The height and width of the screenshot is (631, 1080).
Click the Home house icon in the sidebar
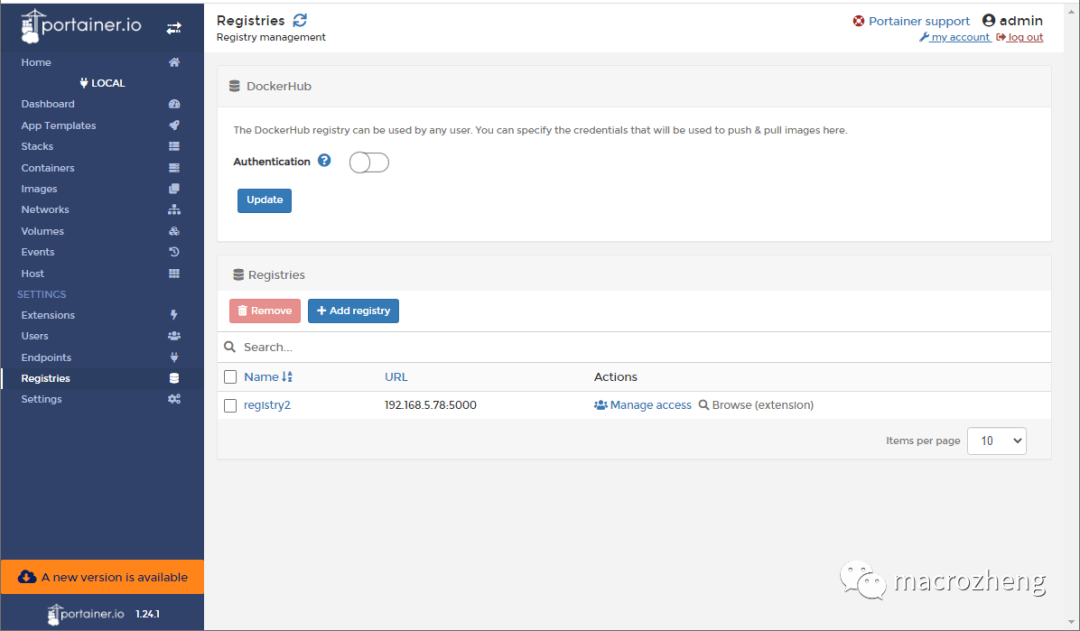tap(174, 62)
